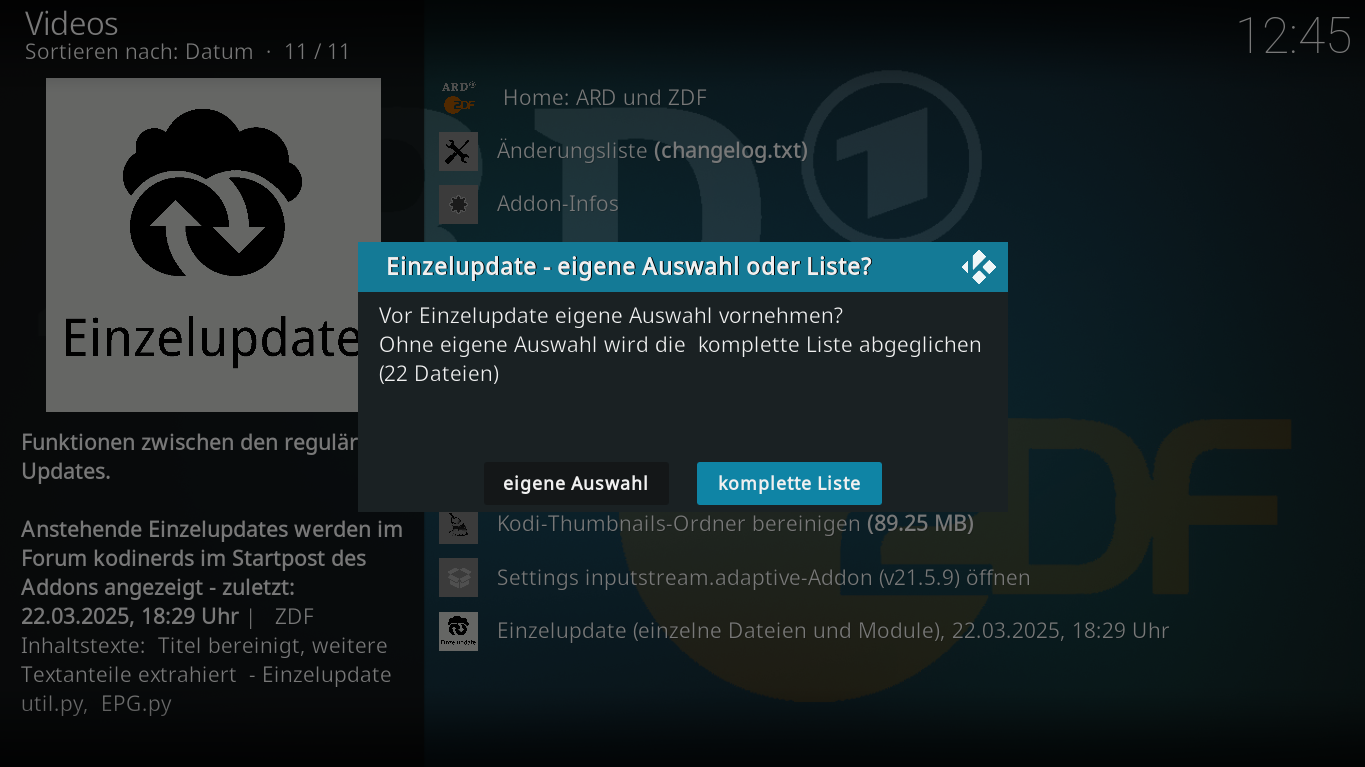Image resolution: width=1365 pixels, height=767 pixels.
Task: Click the box icon beside inputstream.adaptive settings
Action: (x=458, y=578)
